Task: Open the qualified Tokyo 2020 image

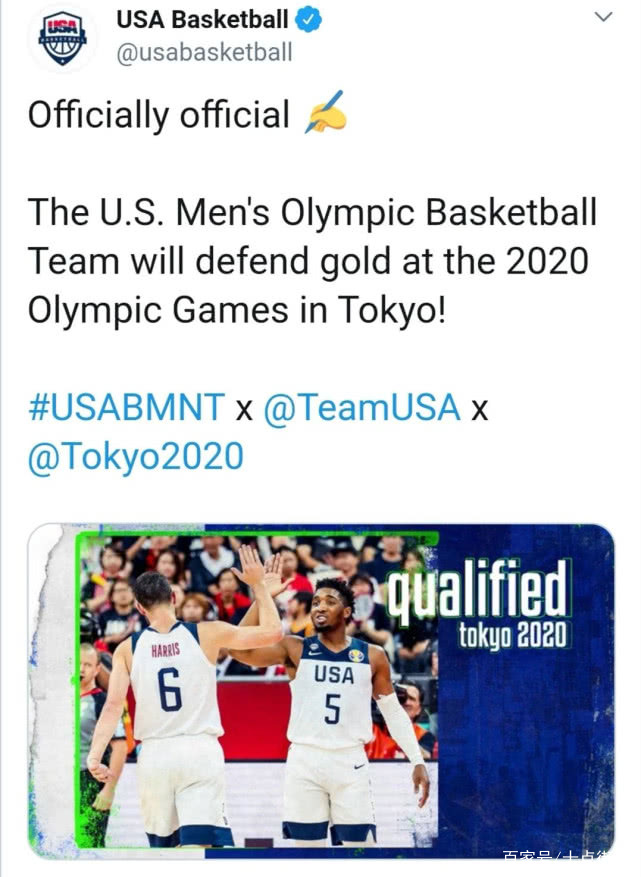Action: pyautogui.click(x=321, y=691)
